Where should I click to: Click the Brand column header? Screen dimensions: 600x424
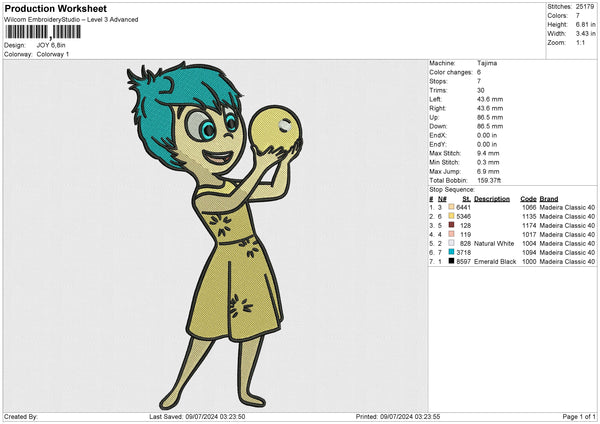point(549,199)
